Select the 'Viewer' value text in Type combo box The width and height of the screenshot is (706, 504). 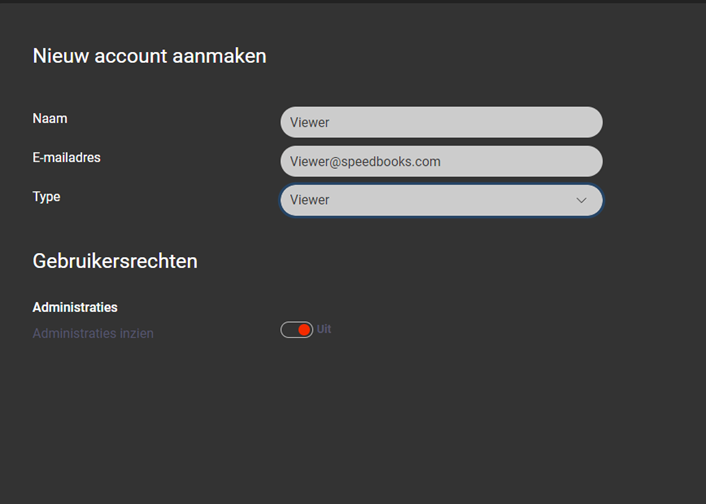pos(309,200)
